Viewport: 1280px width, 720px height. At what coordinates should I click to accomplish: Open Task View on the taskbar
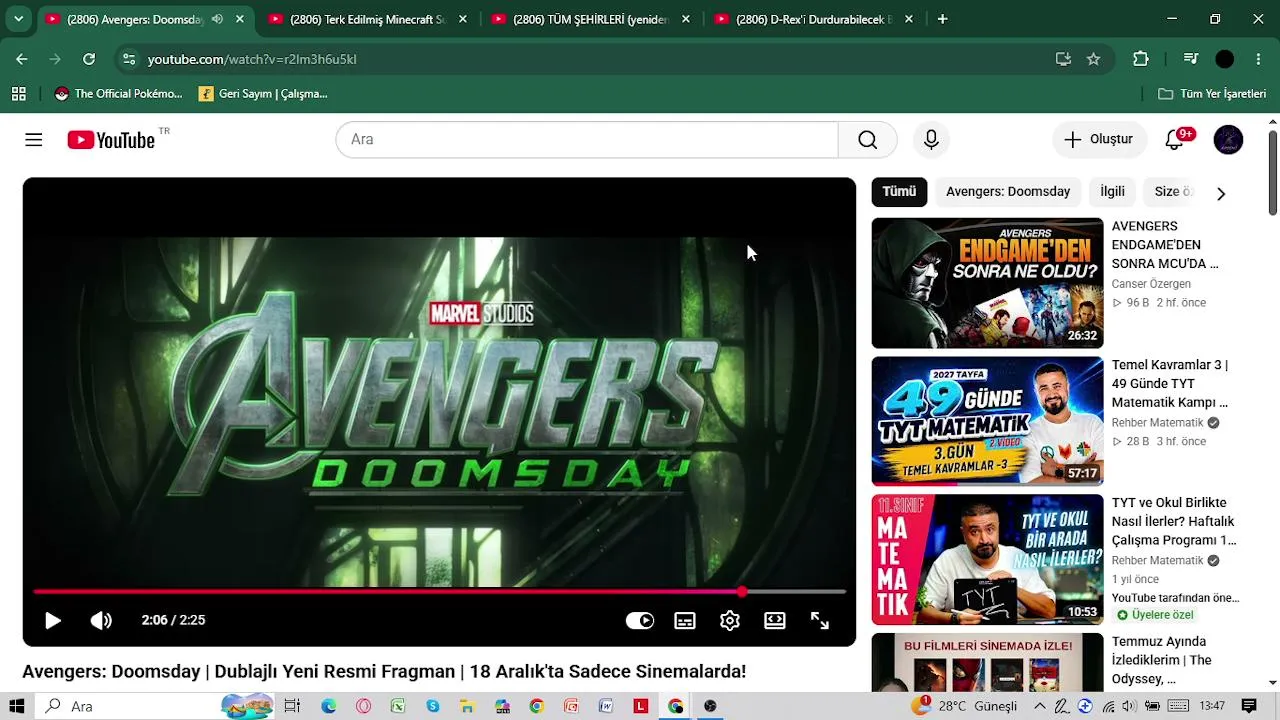pos(292,706)
